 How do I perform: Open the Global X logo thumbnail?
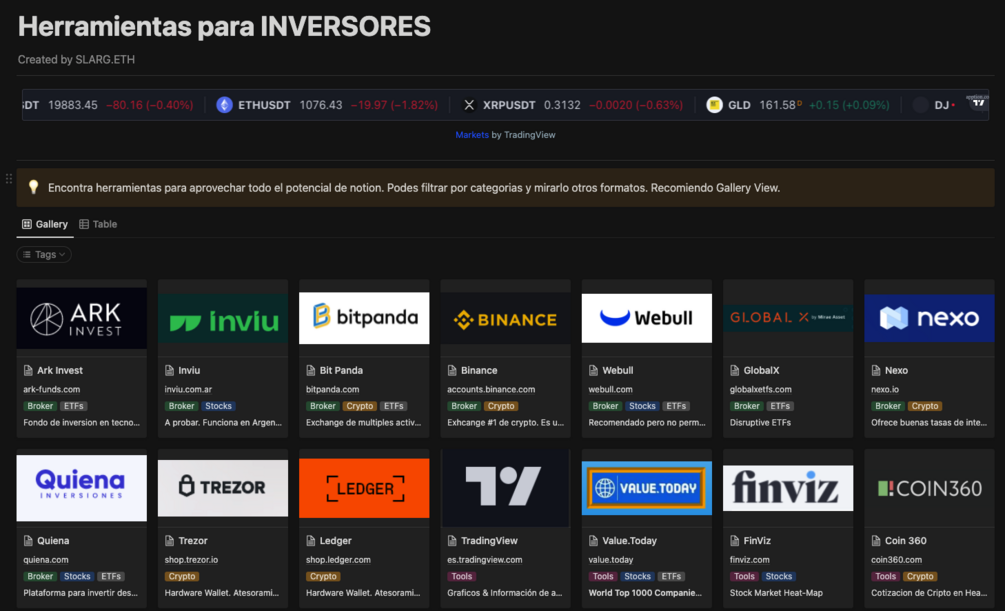[788, 317]
